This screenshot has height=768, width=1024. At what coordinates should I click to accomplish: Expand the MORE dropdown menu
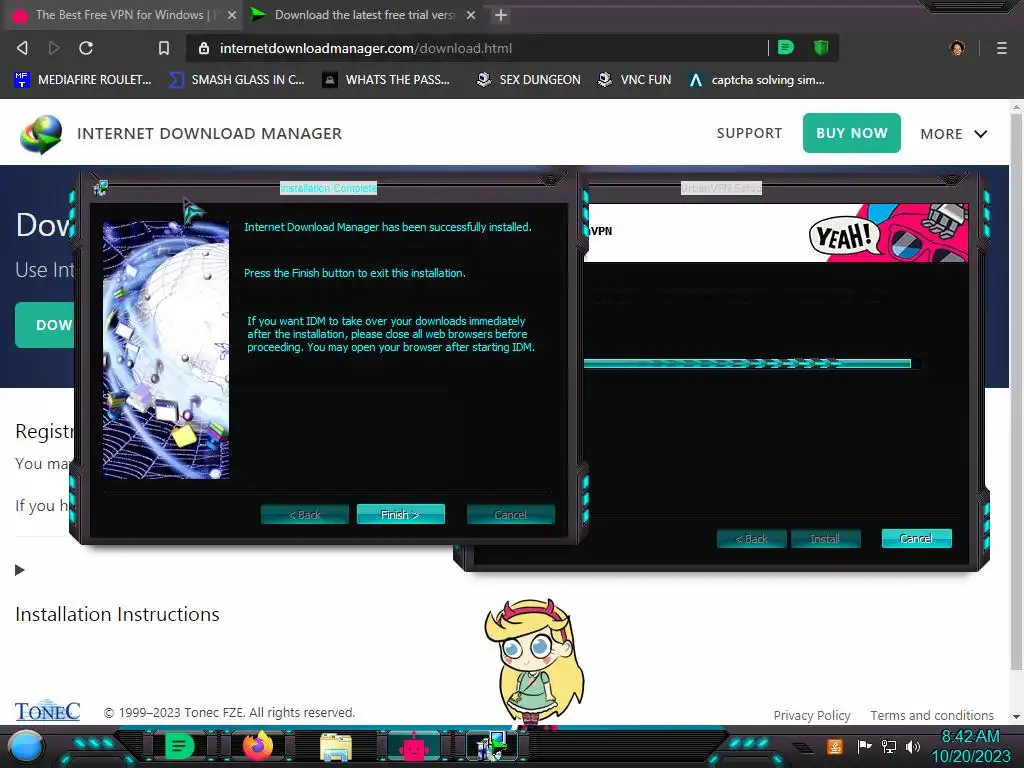(953, 134)
